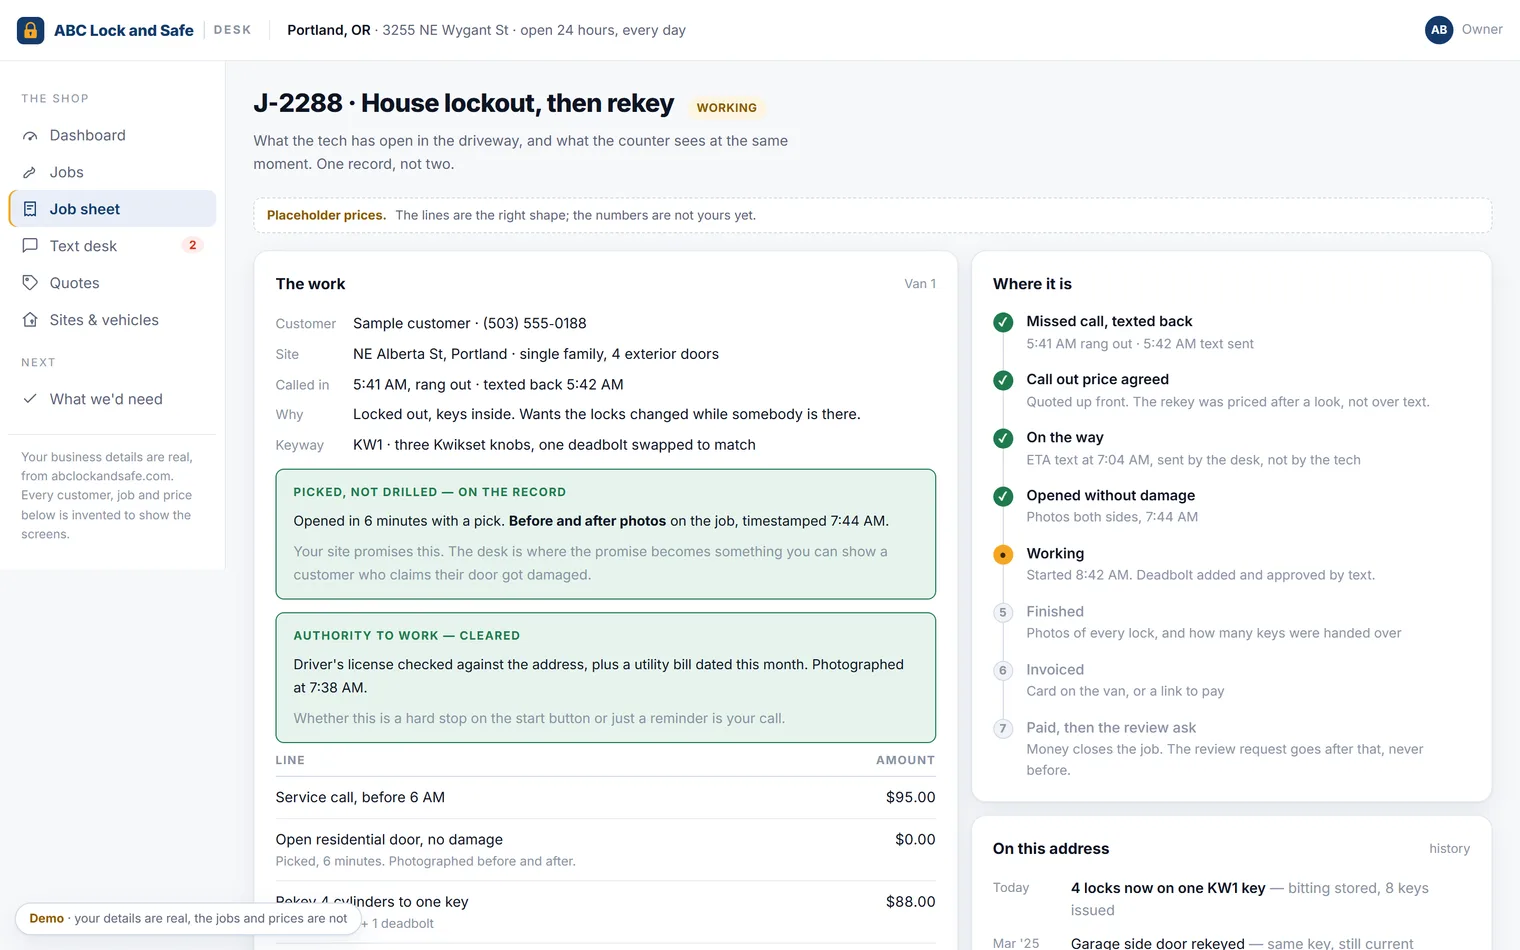Click the $95.00 amount
1520x950 pixels.
(x=911, y=797)
